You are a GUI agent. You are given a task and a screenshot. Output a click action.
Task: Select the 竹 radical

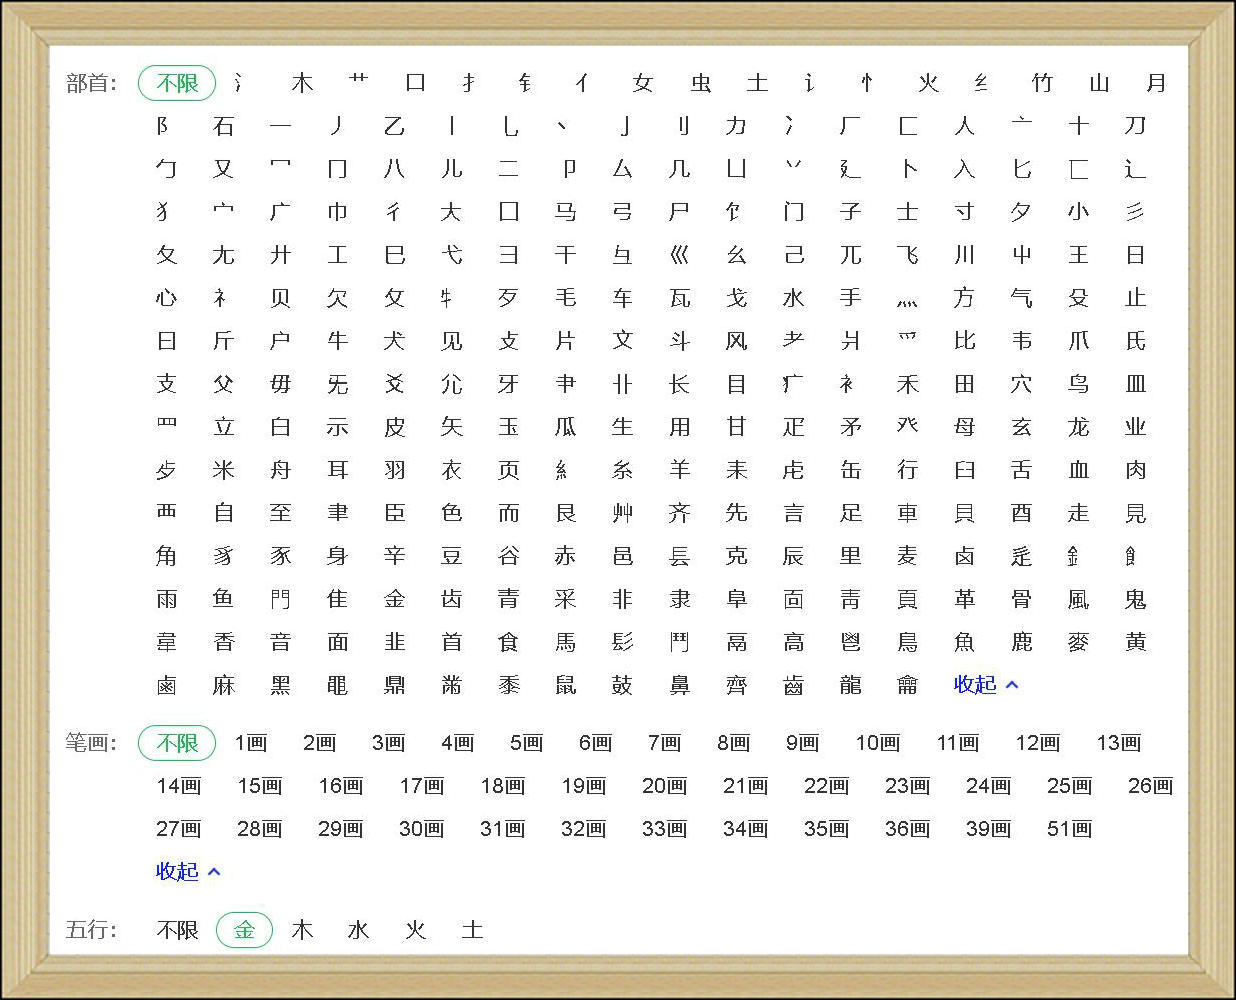coord(1042,83)
